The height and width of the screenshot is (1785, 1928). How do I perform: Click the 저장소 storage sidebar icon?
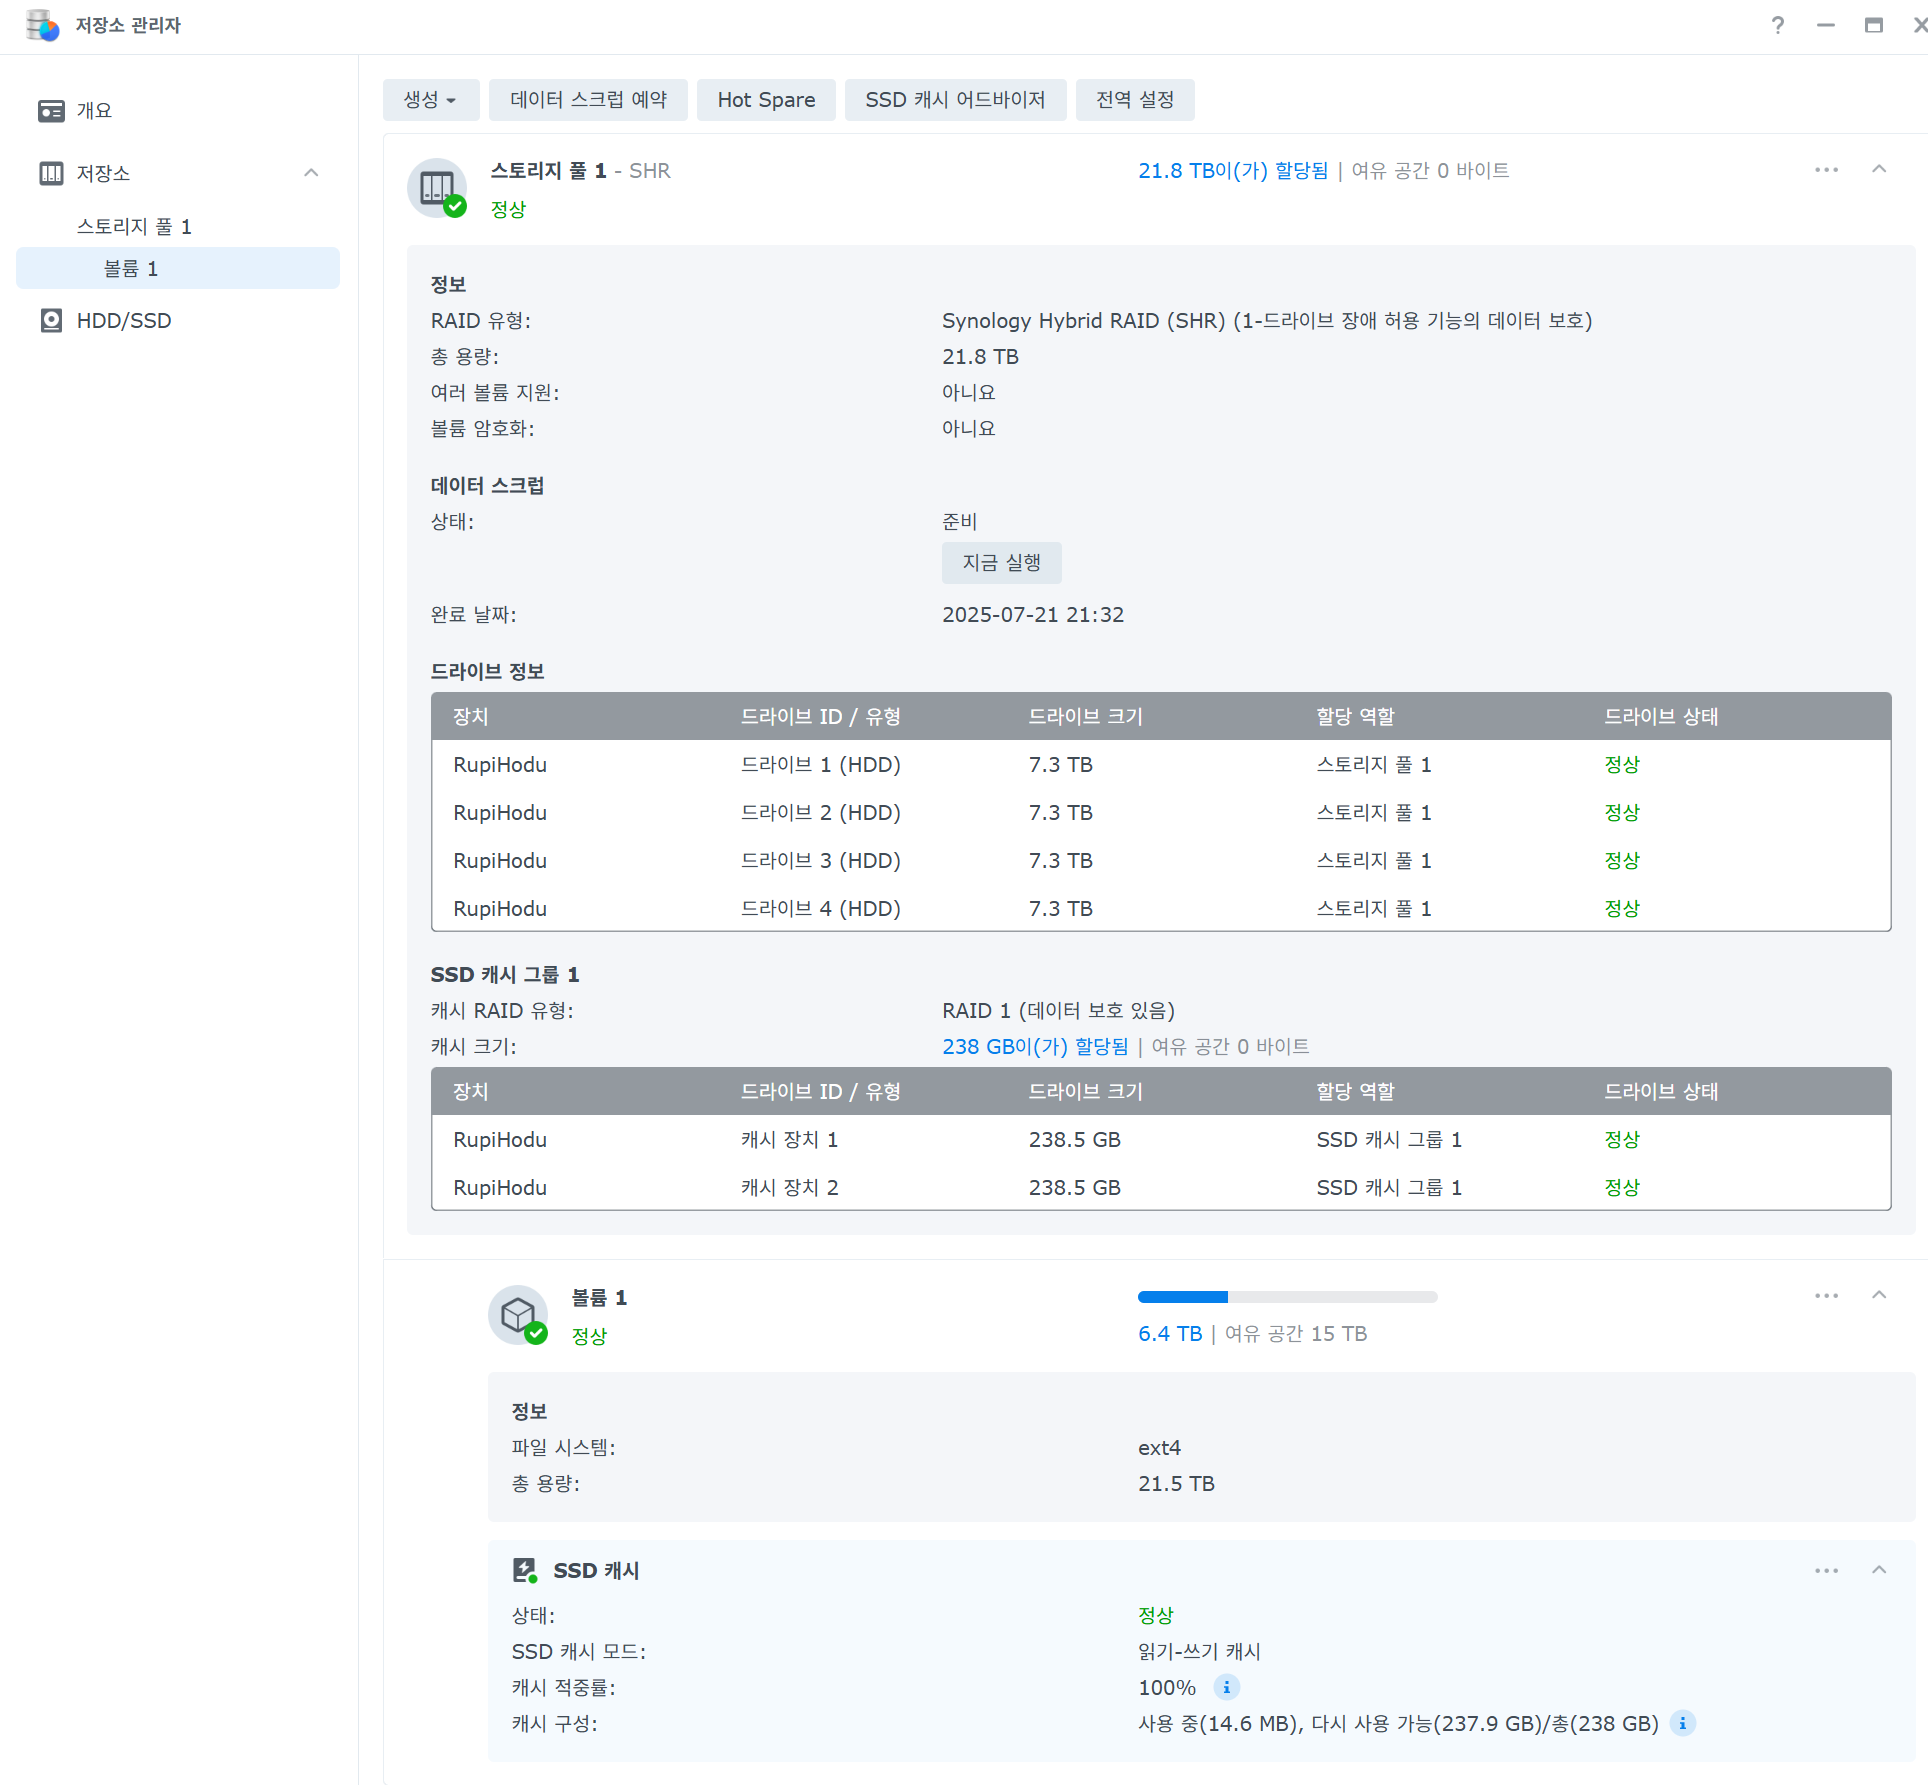pos(51,173)
